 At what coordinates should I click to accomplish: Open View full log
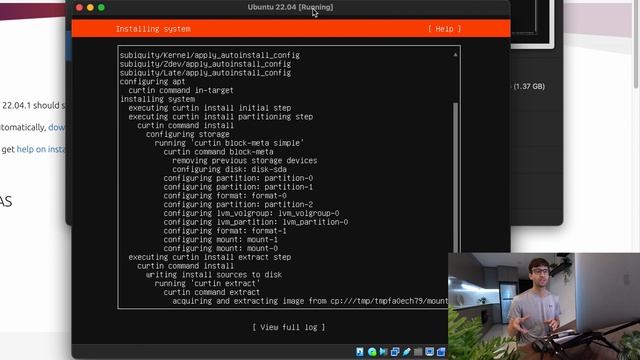(x=289, y=327)
